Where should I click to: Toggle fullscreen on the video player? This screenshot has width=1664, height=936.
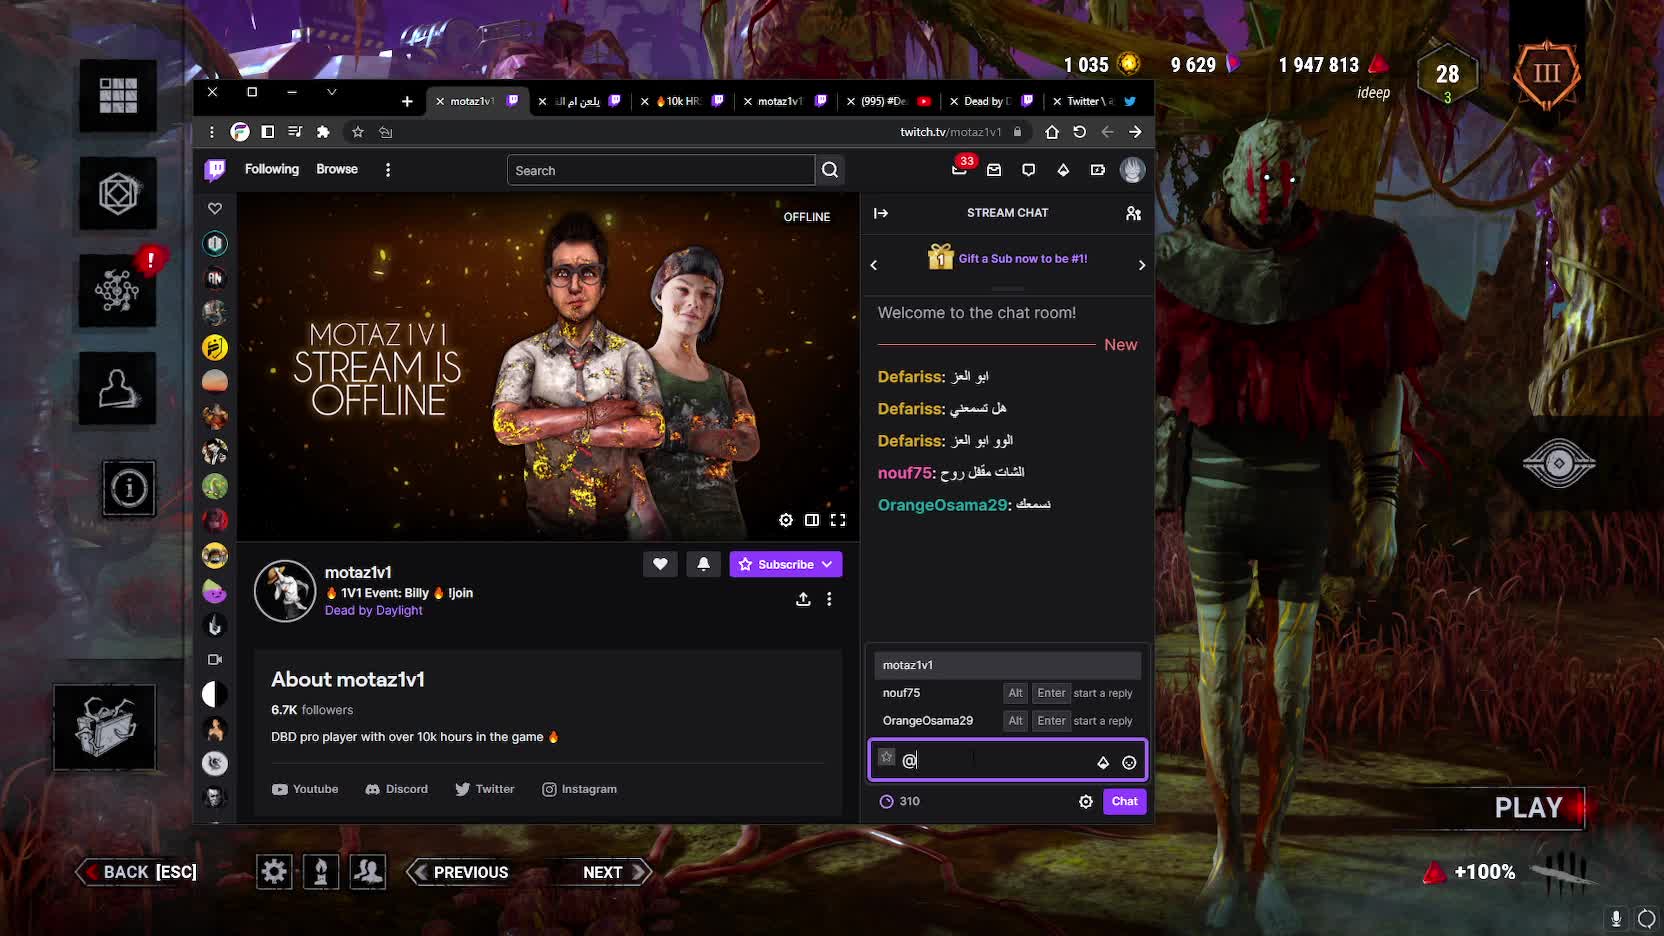(838, 520)
